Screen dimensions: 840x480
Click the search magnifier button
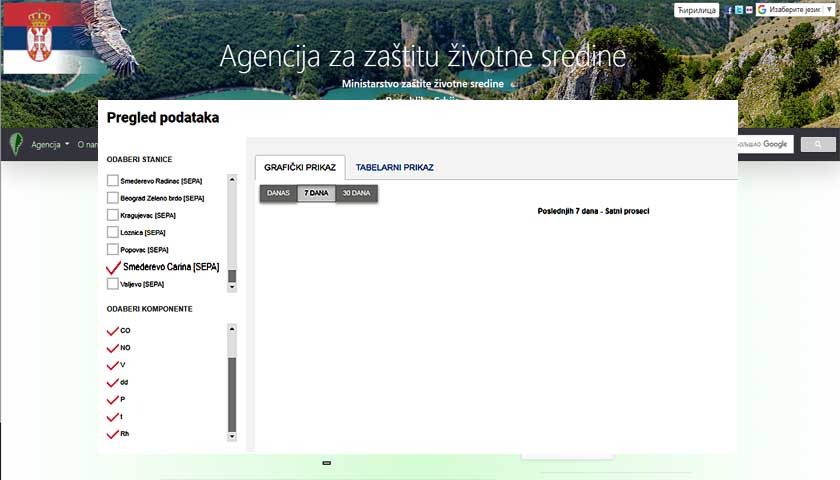click(818, 144)
